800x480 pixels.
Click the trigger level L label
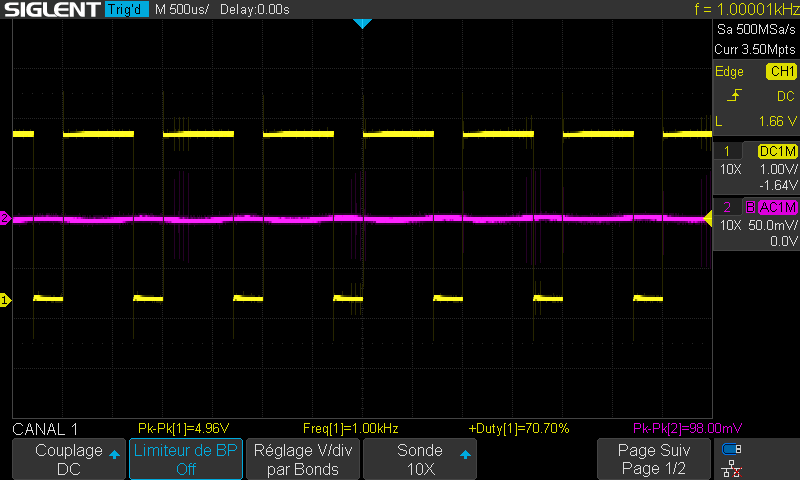[x=719, y=121]
